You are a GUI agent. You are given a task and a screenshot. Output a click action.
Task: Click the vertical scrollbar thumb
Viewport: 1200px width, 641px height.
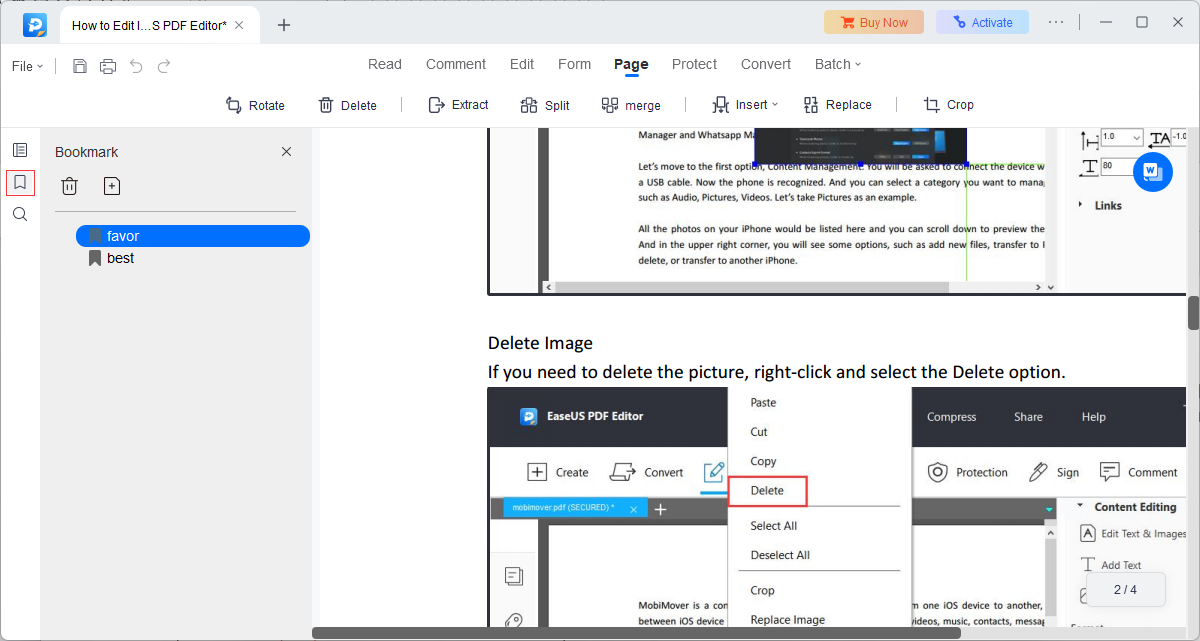1193,313
